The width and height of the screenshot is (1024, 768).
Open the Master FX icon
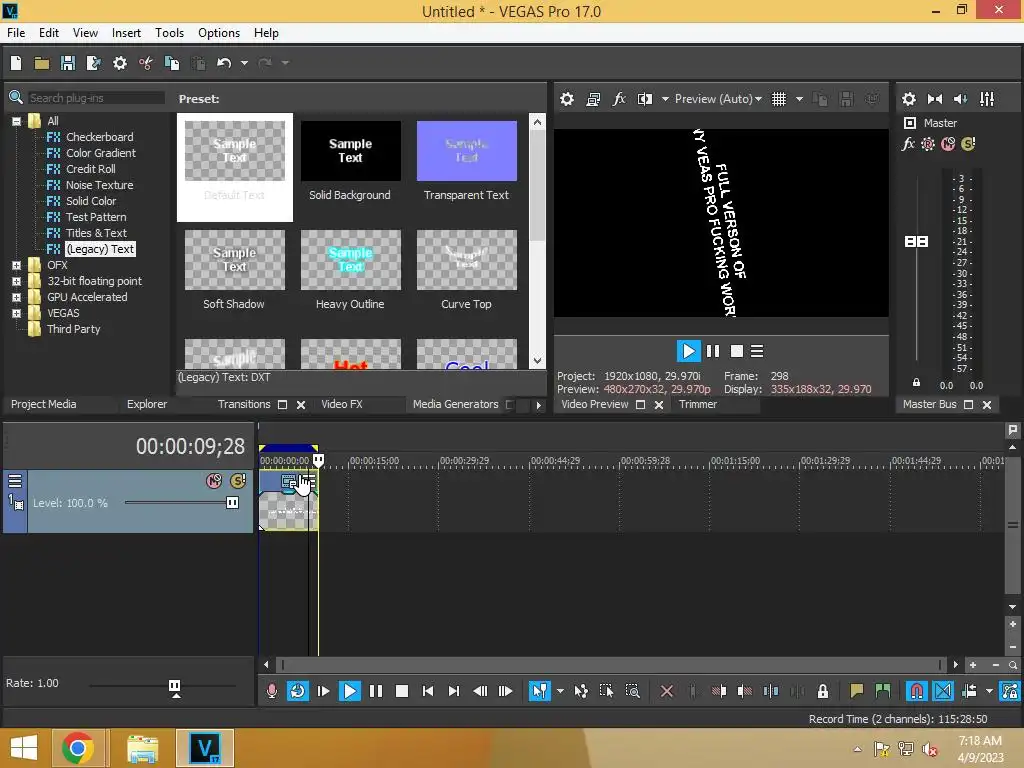coord(908,144)
